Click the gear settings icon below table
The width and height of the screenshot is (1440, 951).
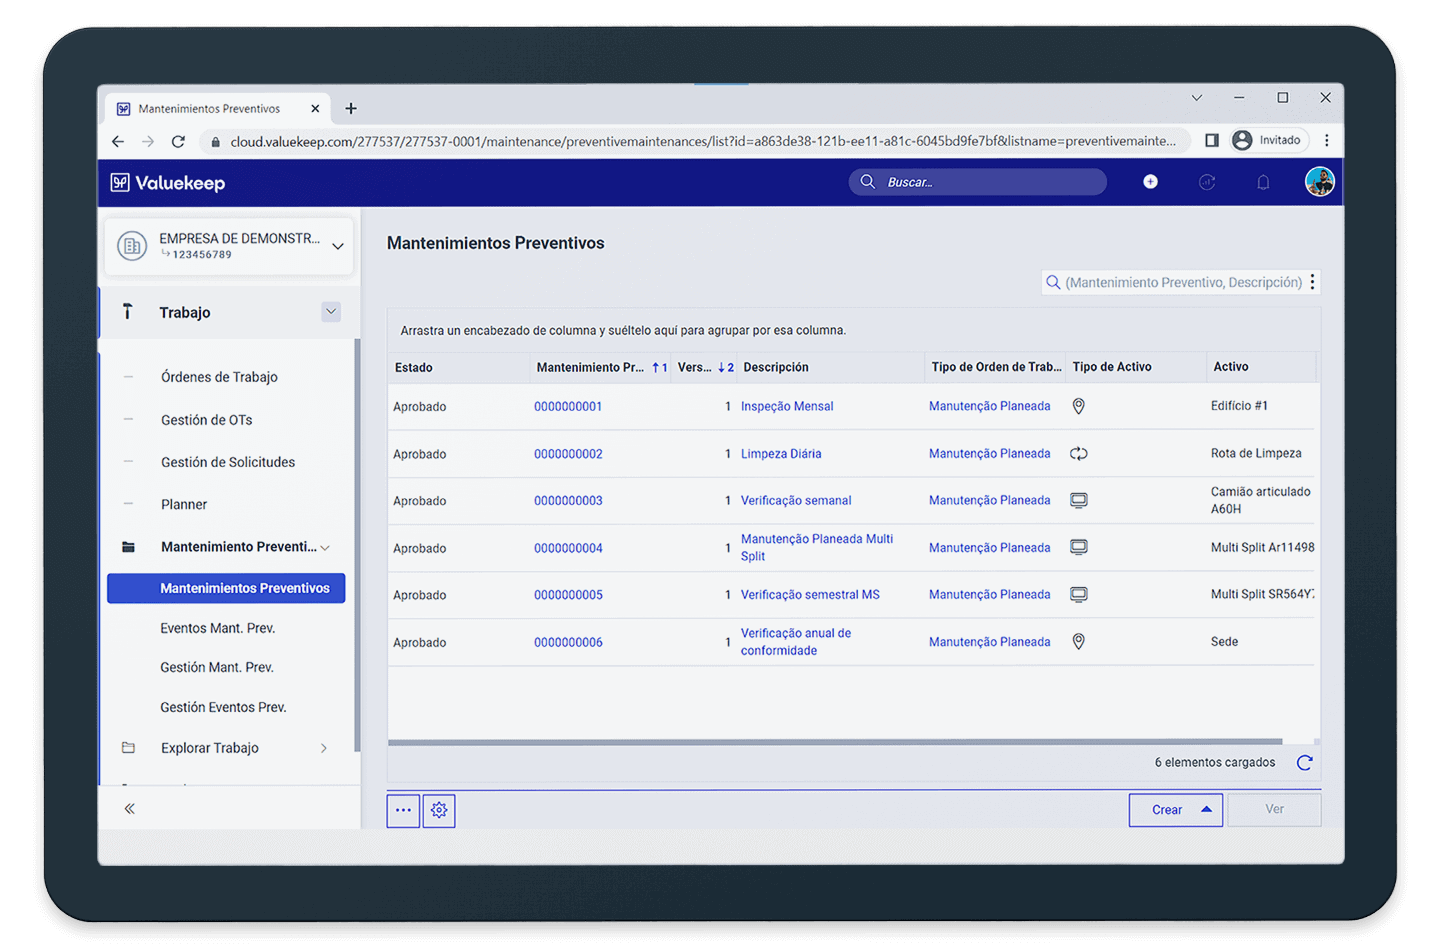coord(439,810)
